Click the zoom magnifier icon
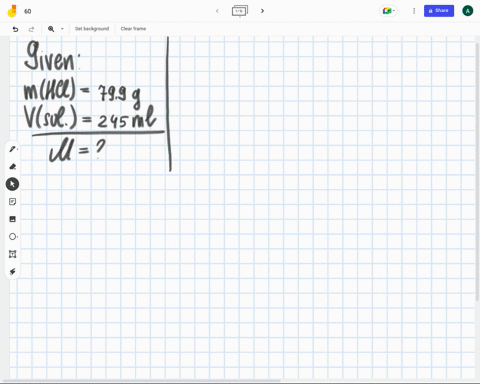This screenshot has height=384, width=480. (x=51, y=29)
